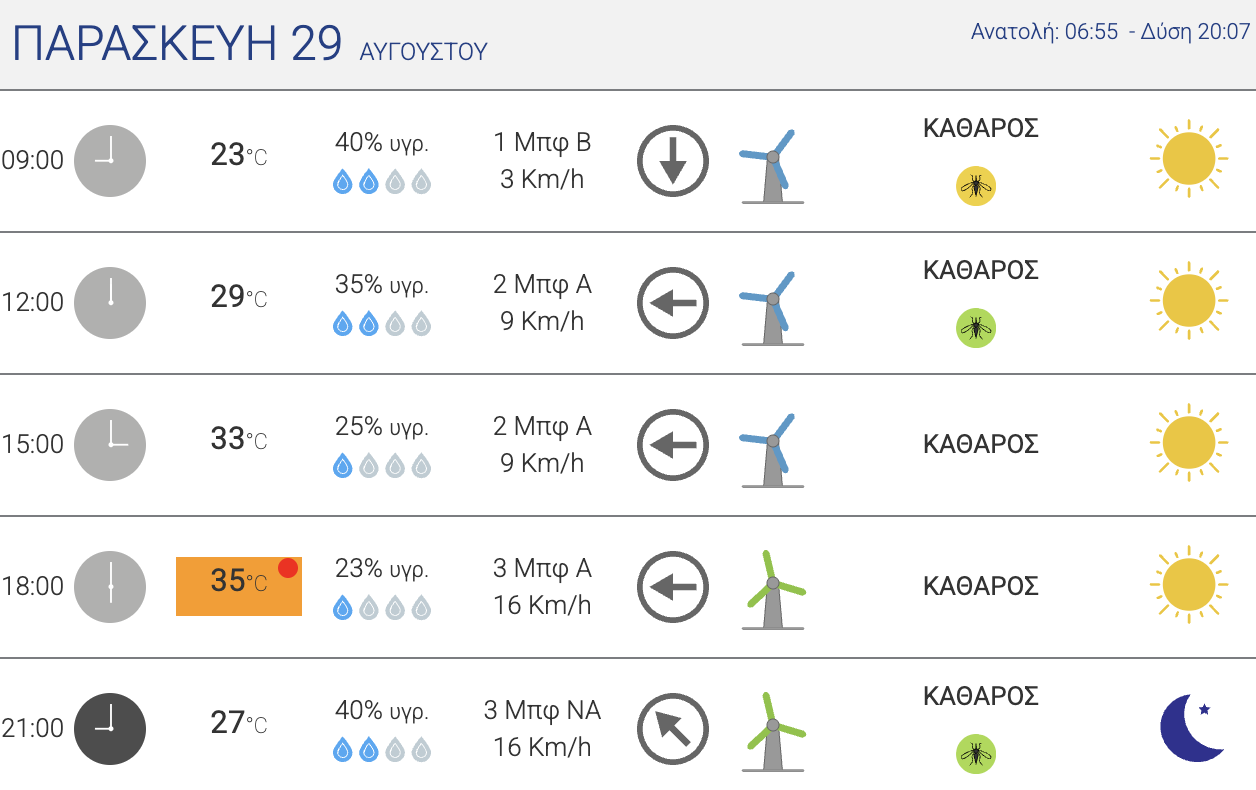Click the southeast wind arrow at 21:00
This screenshot has height=790, width=1256.
pos(673,729)
